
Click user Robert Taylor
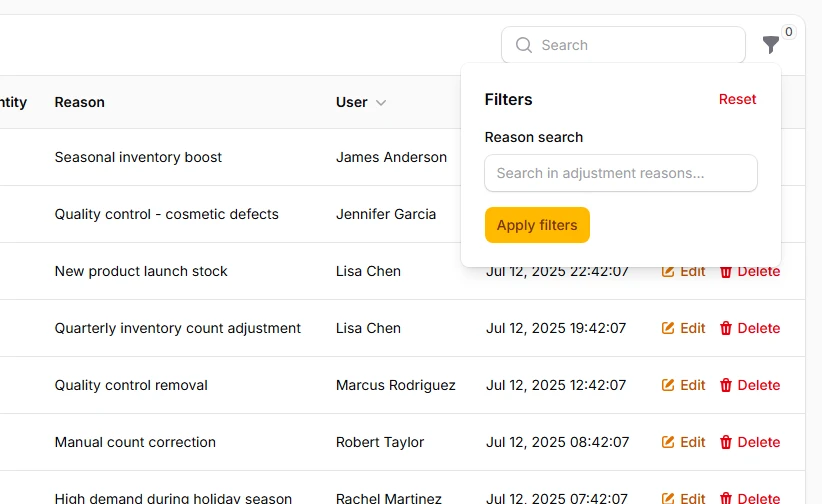click(380, 443)
